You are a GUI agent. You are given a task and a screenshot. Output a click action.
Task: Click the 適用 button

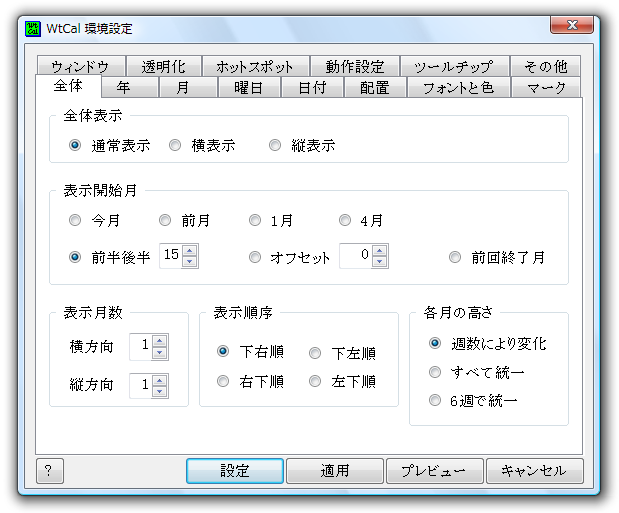coord(335,471)
